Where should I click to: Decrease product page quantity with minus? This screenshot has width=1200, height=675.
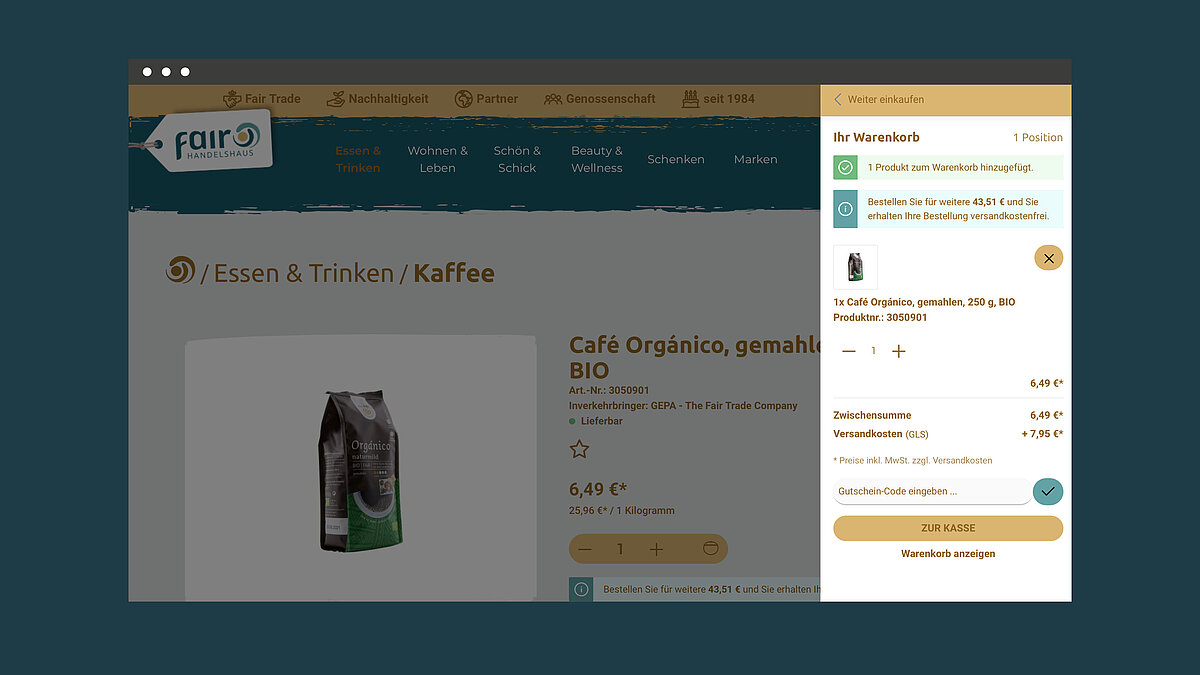tap(585, 549)
